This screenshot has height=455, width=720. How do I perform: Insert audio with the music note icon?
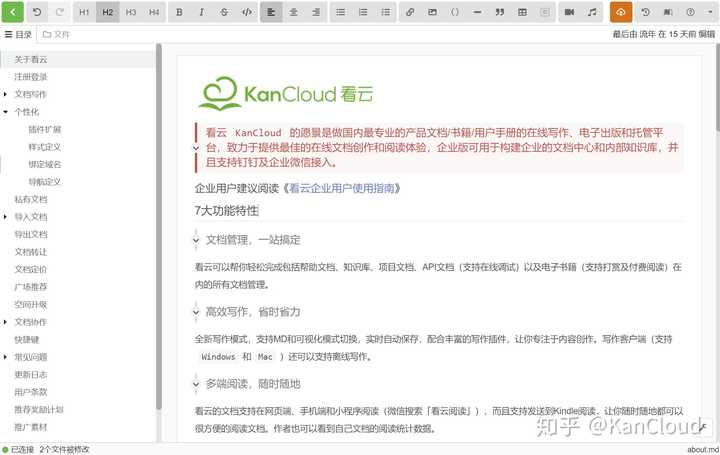pos(592,12)
